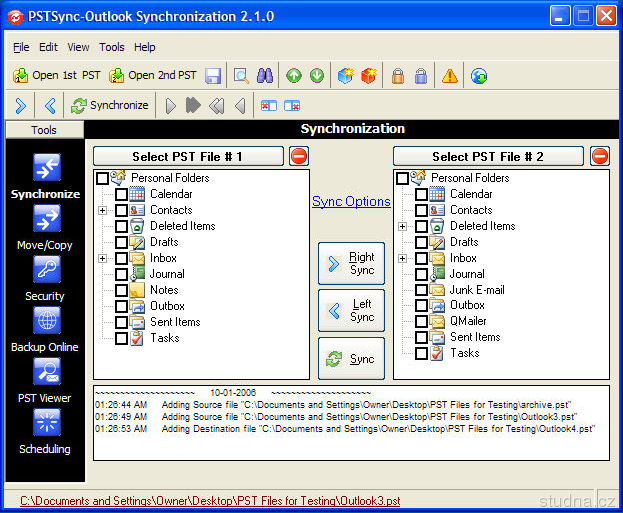This screenshot has height=513, width=623.
Task: Remove PST File #1 with red icon
Action: click(299, 156)
